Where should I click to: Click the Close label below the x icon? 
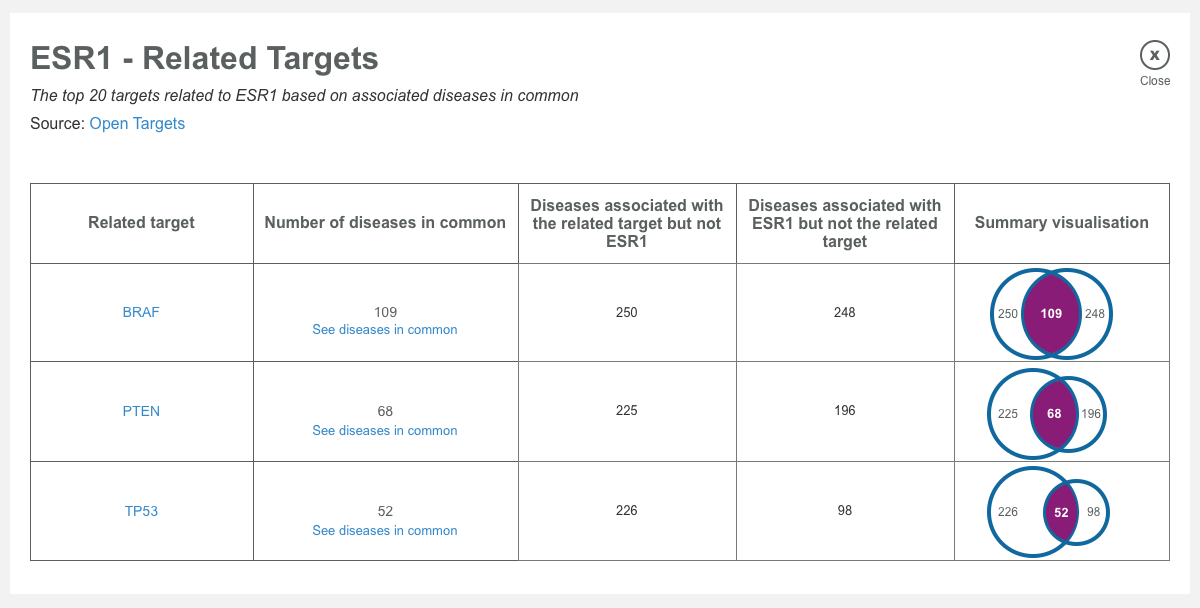(1154, 81)
